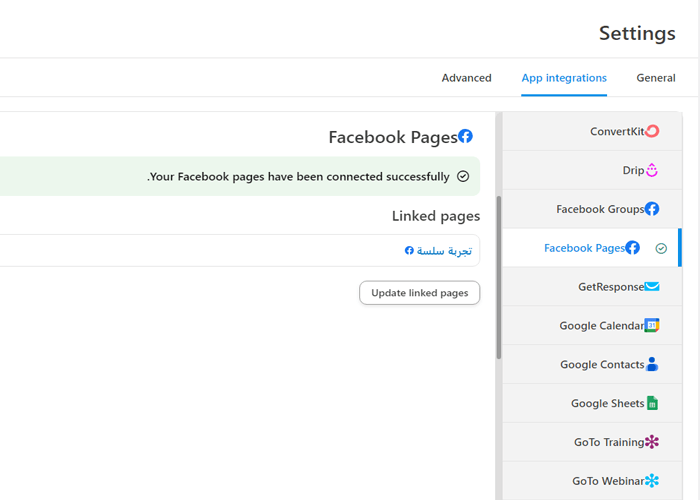Open the General settings tab
700x500 pixels.
point(656,78)
